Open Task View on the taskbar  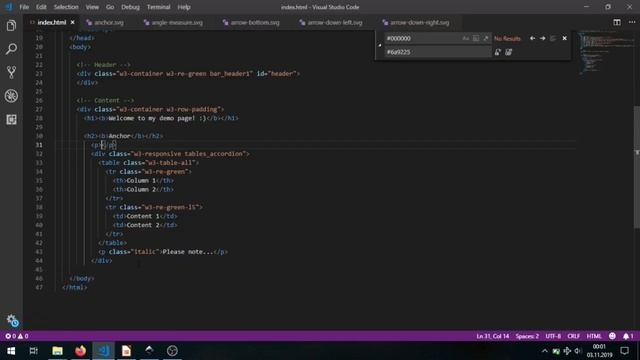point(34,351)
